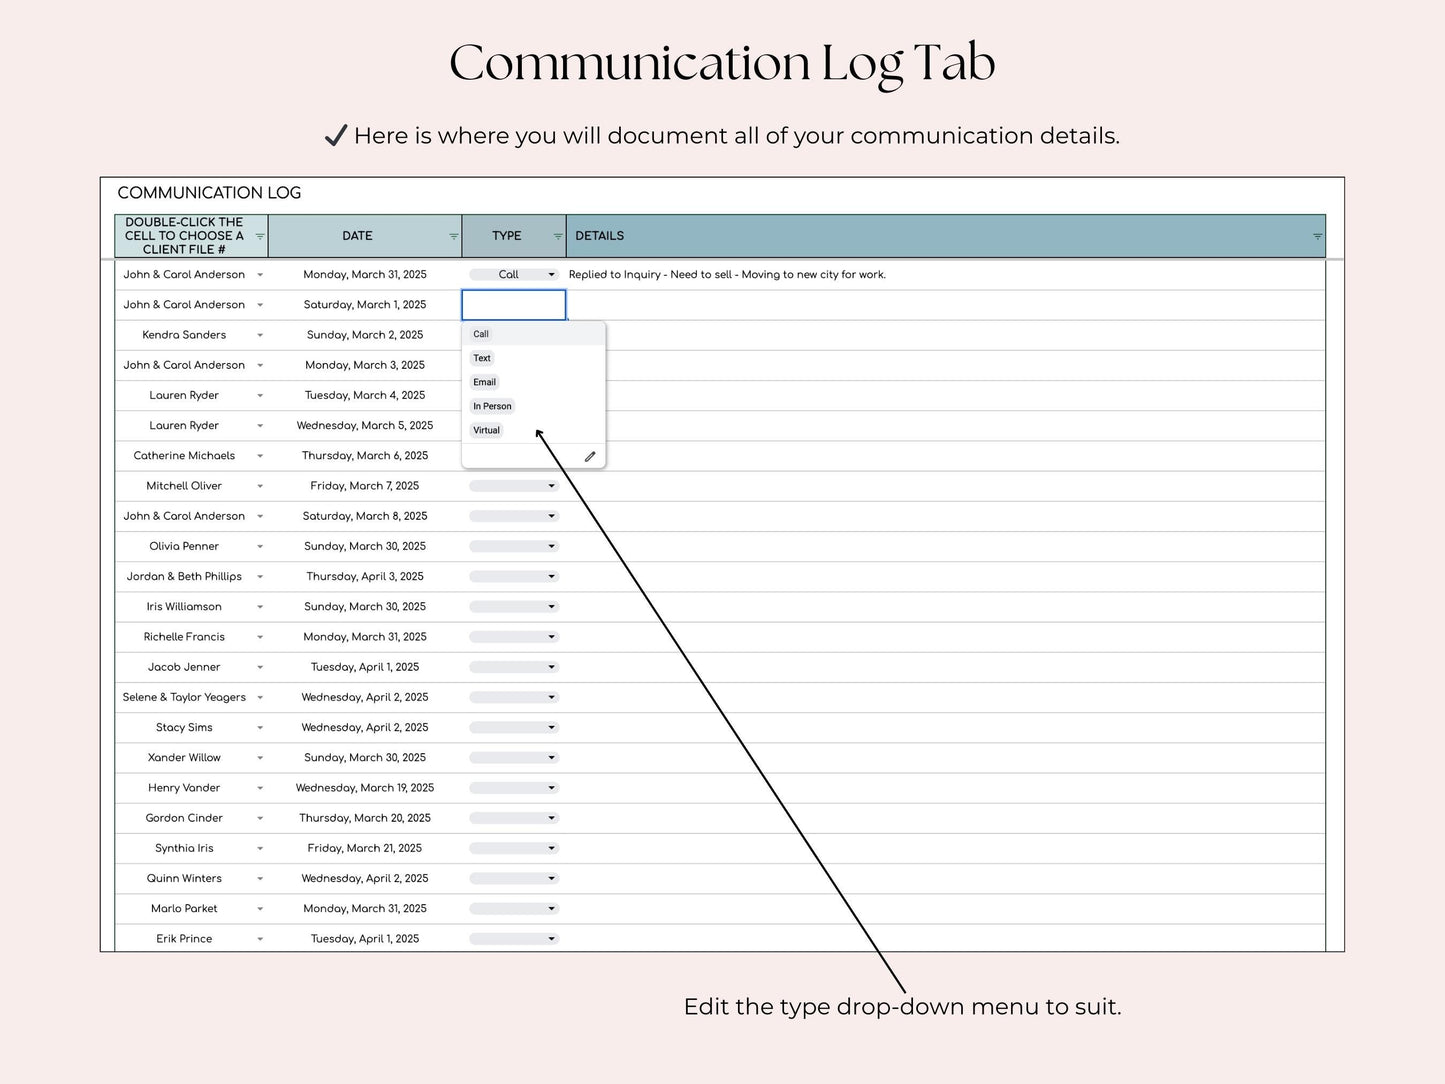
Task: Select Call option in type dropdown list
Action: [x=481, y=334]
